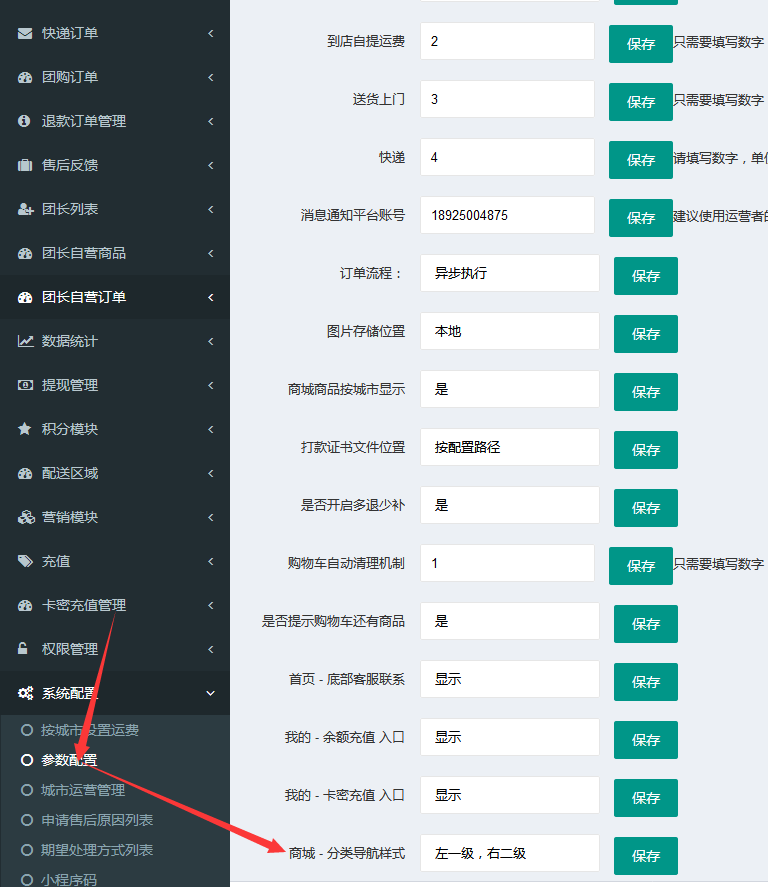
Task: Open the 订单流程 dropdown showing 异步执行
Action: pos(509,273)
